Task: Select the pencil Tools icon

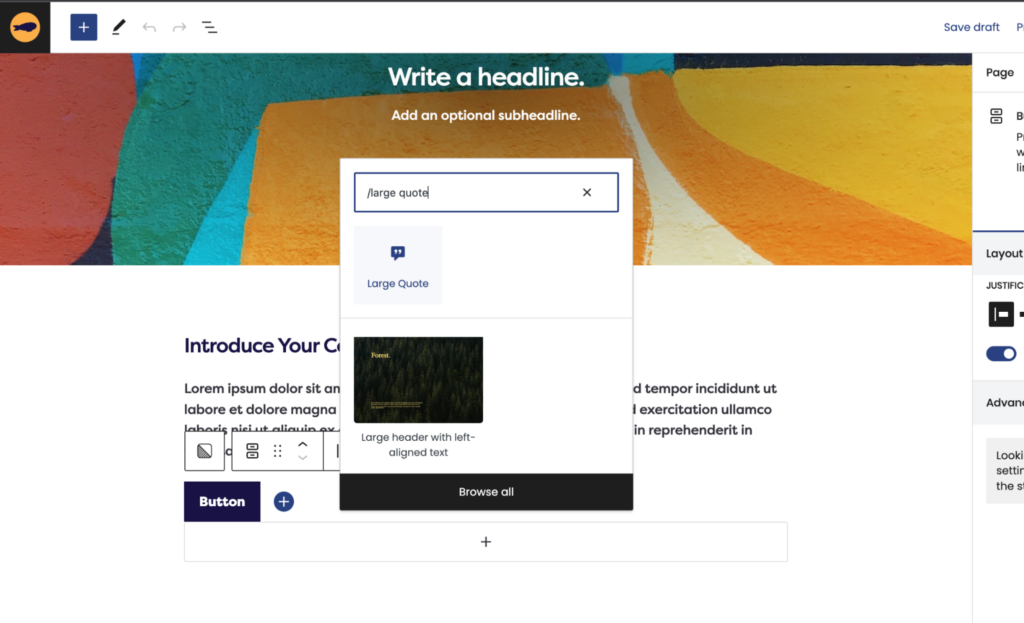Action: coord(119,27)
